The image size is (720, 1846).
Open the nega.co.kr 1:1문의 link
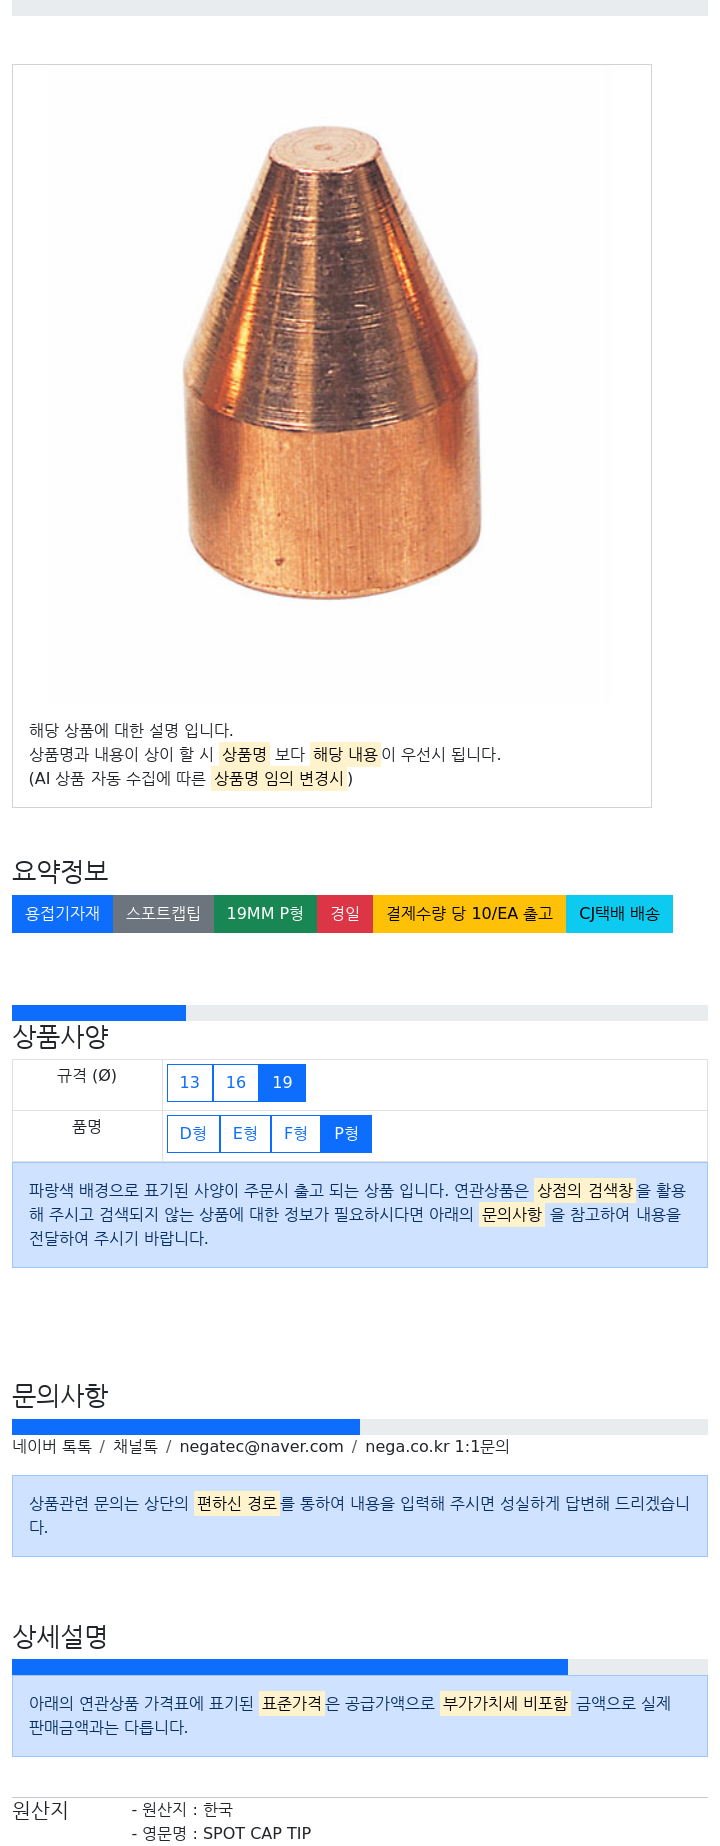[x=437, y=1446]
